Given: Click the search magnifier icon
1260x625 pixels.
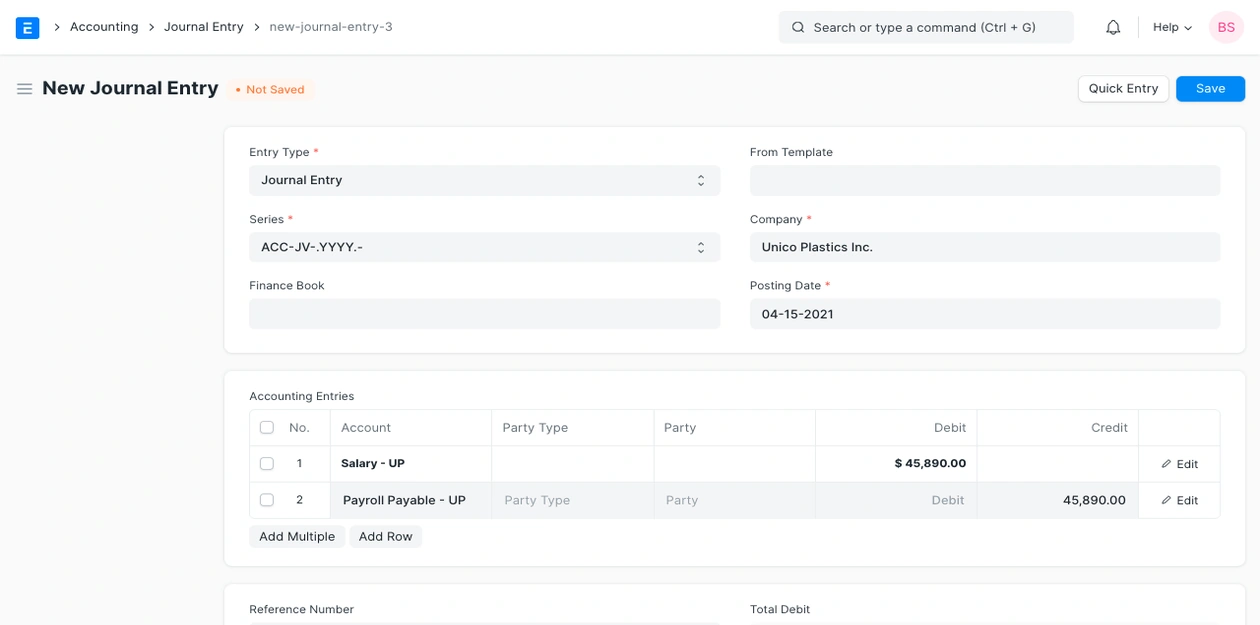Looking at the screenshot, I should point(798,28).
